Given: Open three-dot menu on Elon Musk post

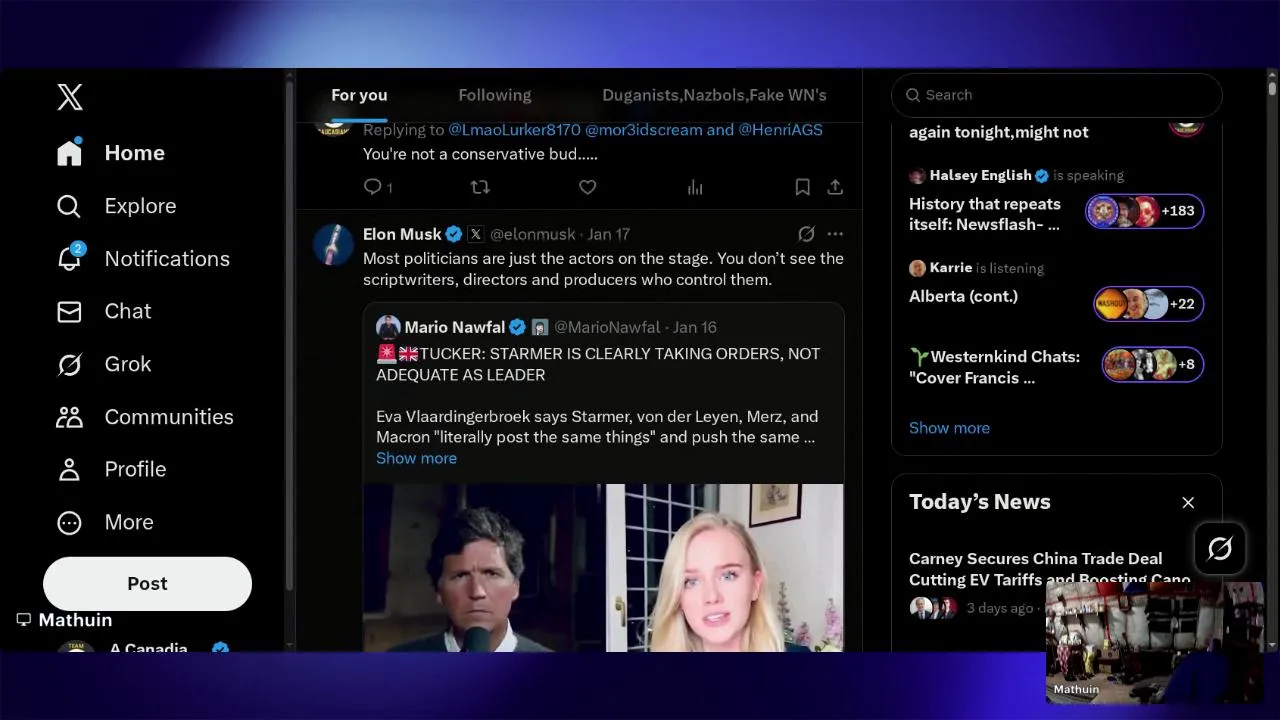Looking at the screenshot, I should (x=835, y=234).
